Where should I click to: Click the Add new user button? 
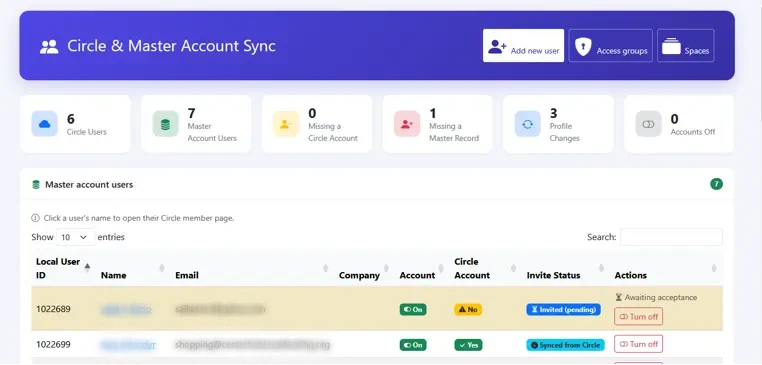[523, 46]
